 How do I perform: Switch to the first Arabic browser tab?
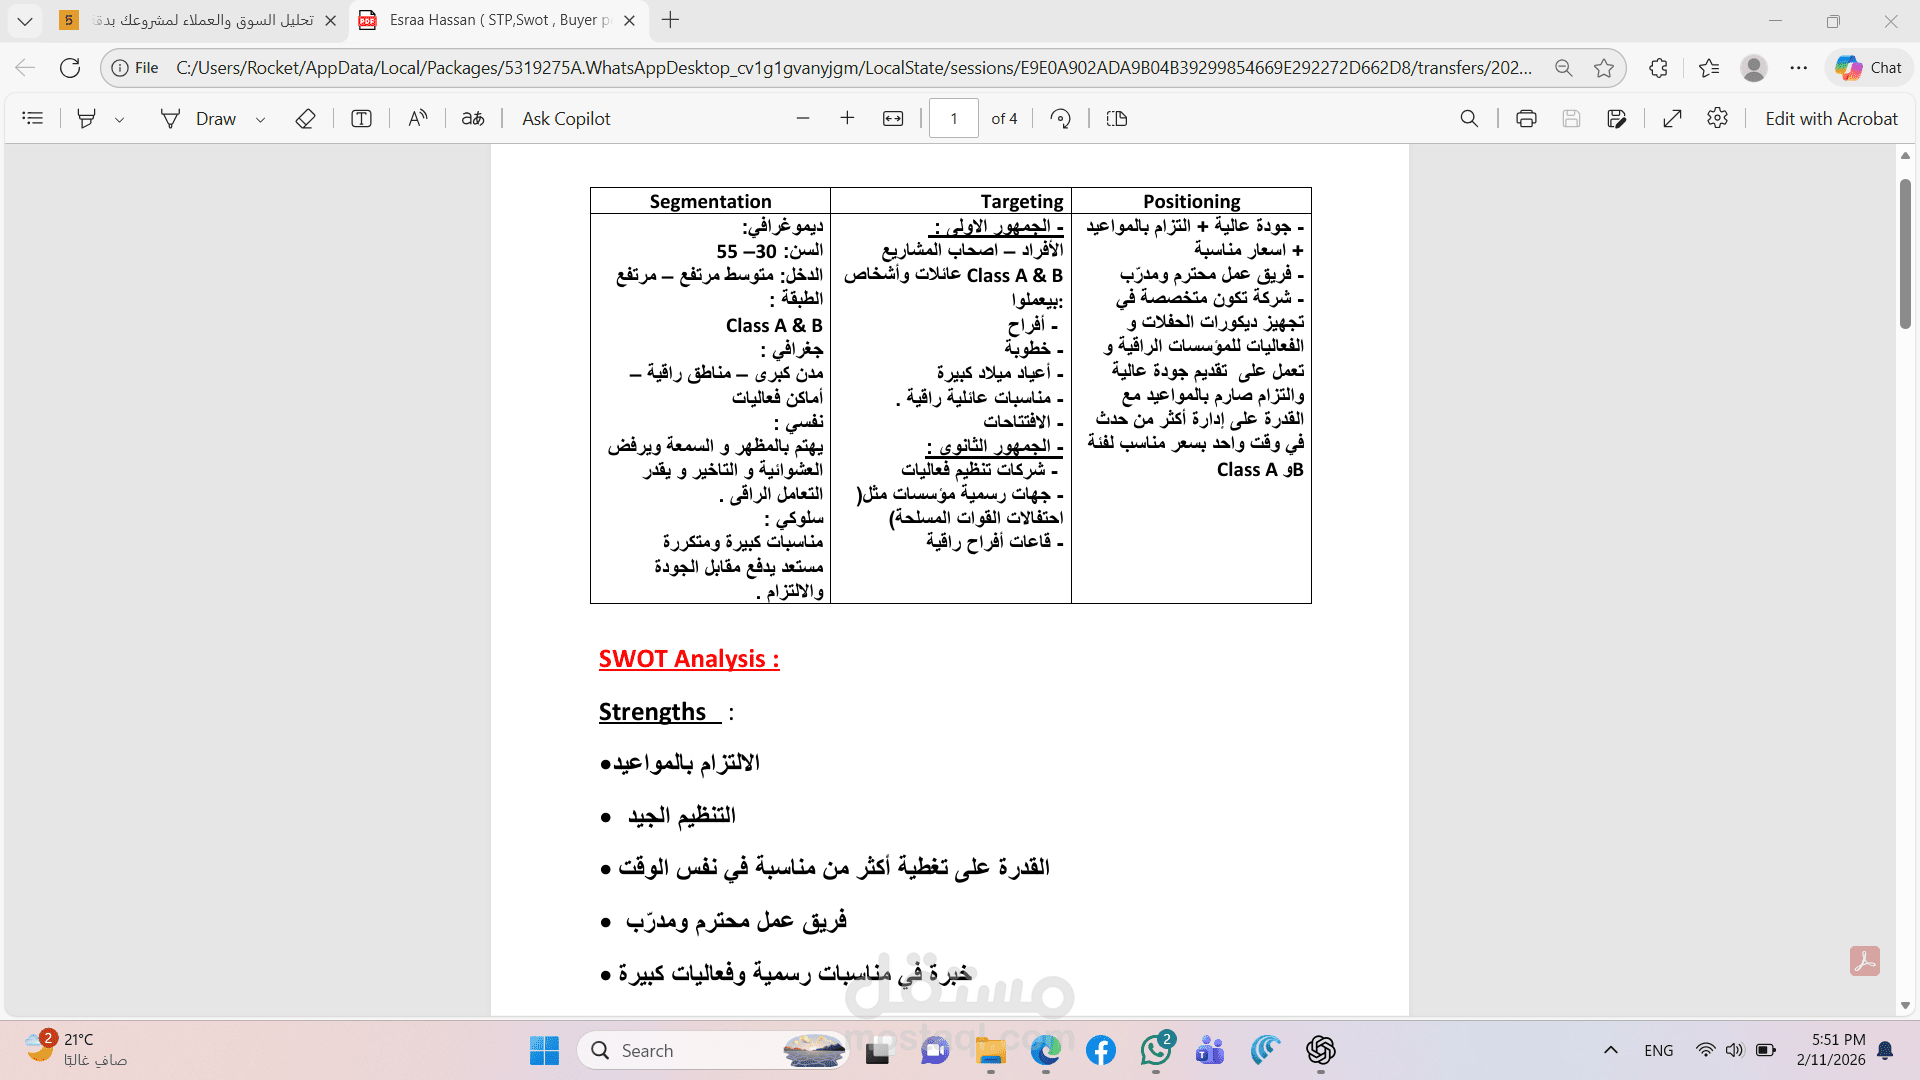[200, 20]
